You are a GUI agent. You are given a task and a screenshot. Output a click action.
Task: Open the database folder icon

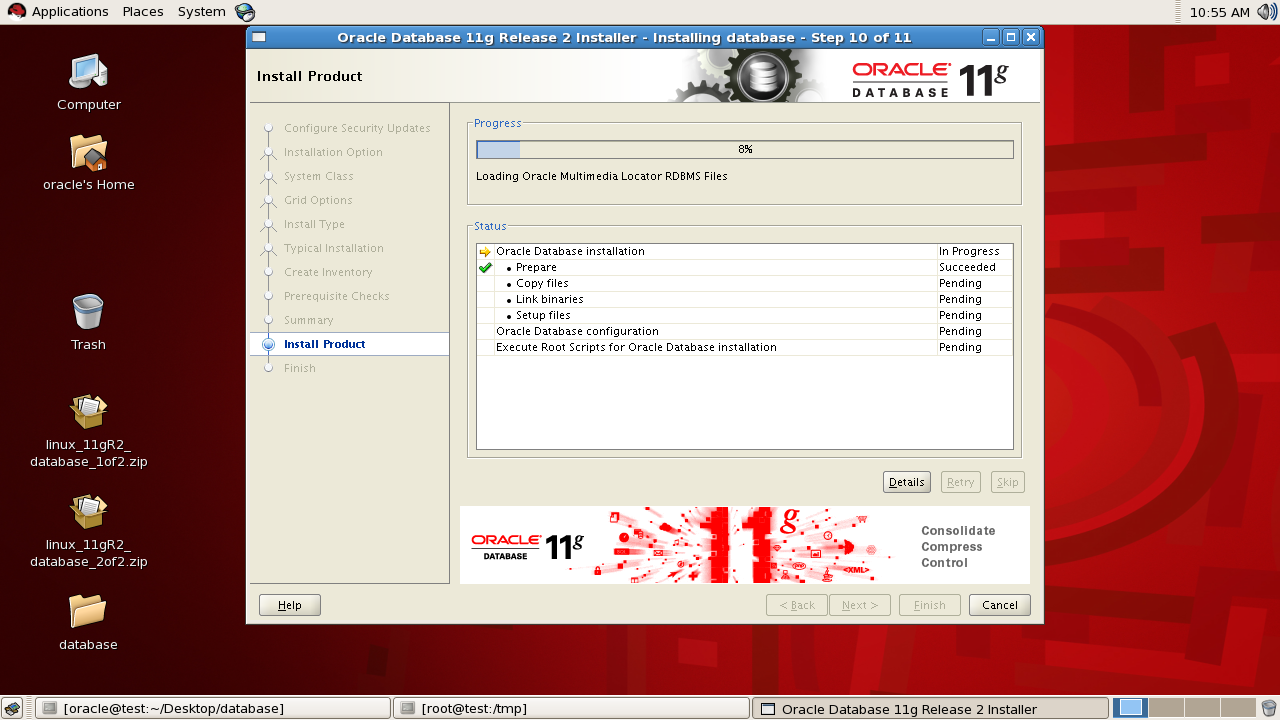pos(88,610)
